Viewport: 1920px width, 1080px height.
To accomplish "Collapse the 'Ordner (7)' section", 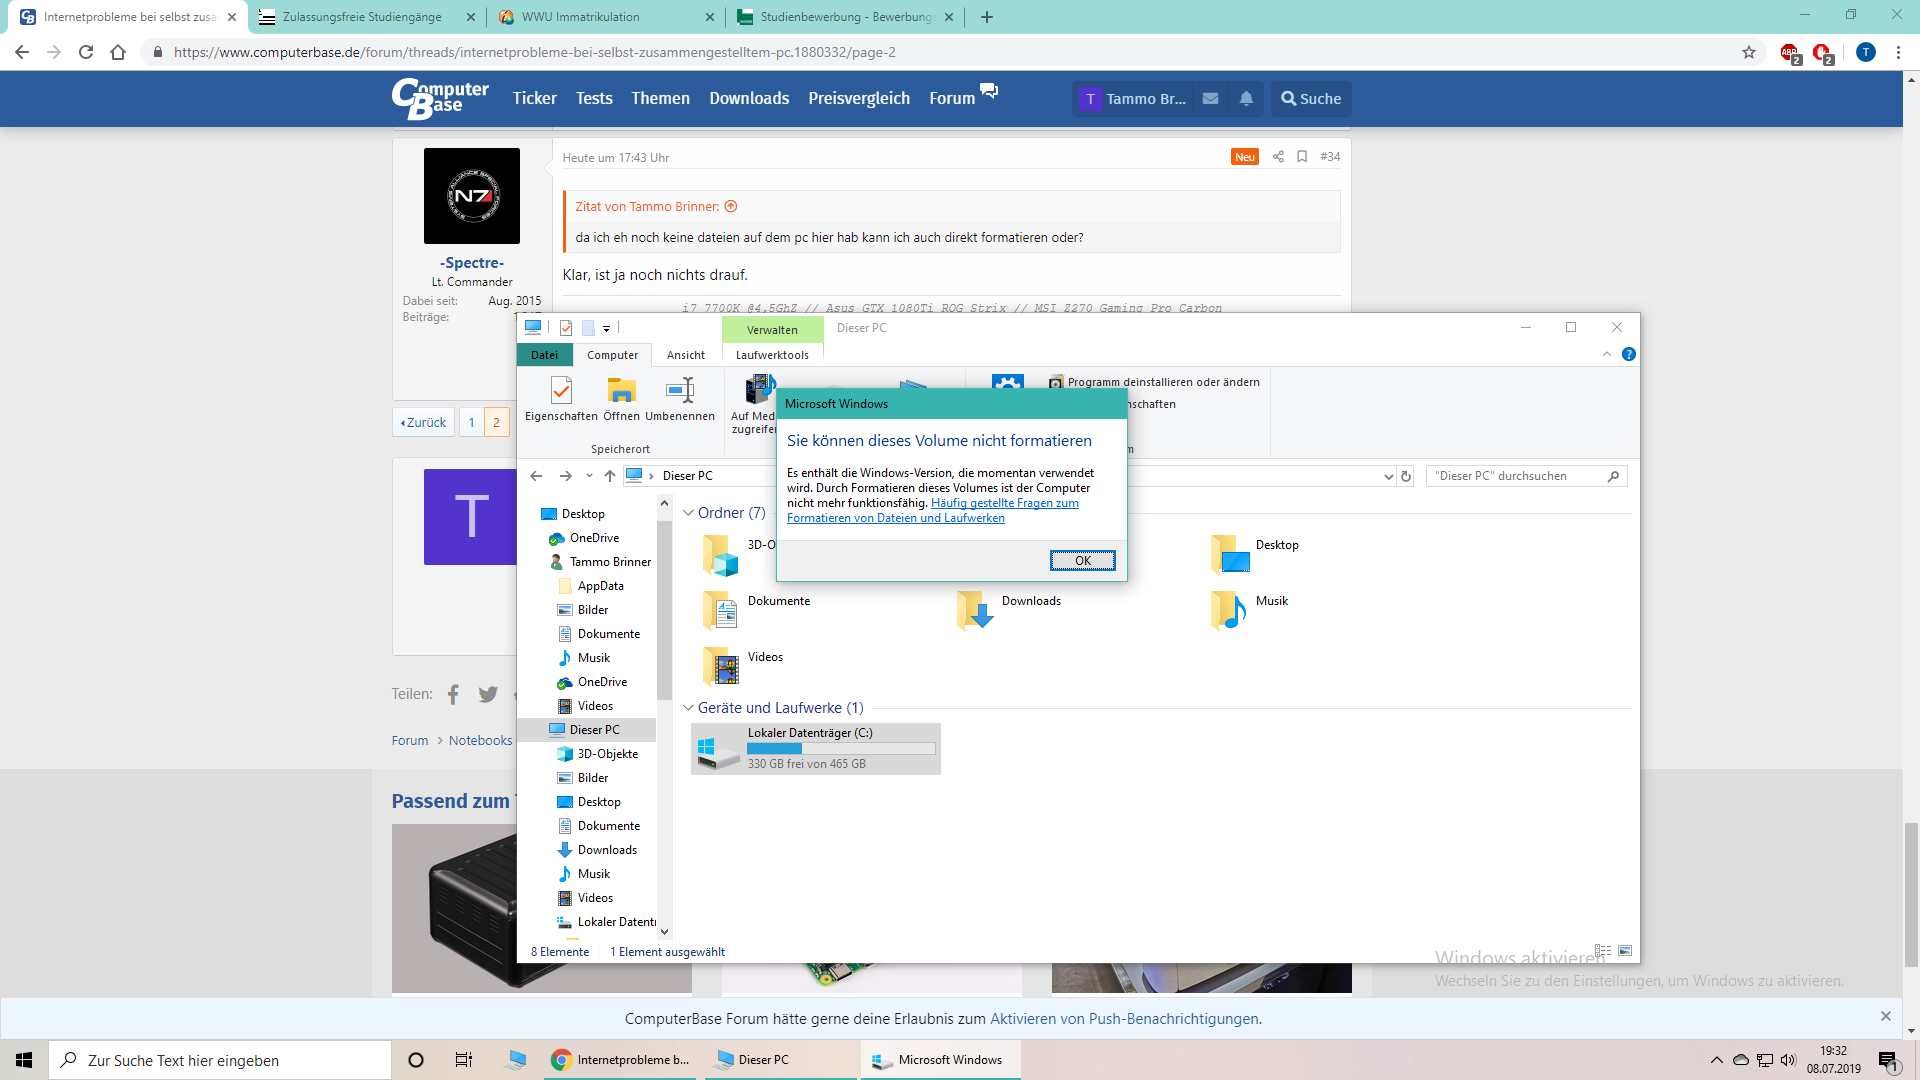I will click(x=688, y=512).
